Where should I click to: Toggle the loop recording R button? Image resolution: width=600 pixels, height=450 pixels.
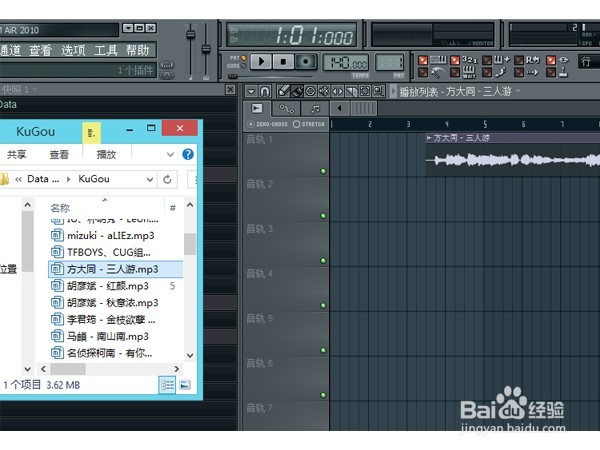pyautogui.click(x=529, y=60)
